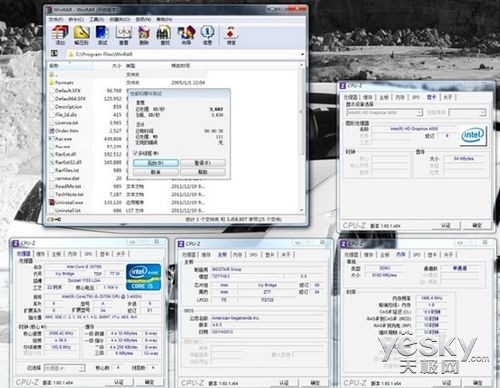Click the WinRAR title bar application icon
Viewport: 500px width, 388px height.
pos(49,10)
